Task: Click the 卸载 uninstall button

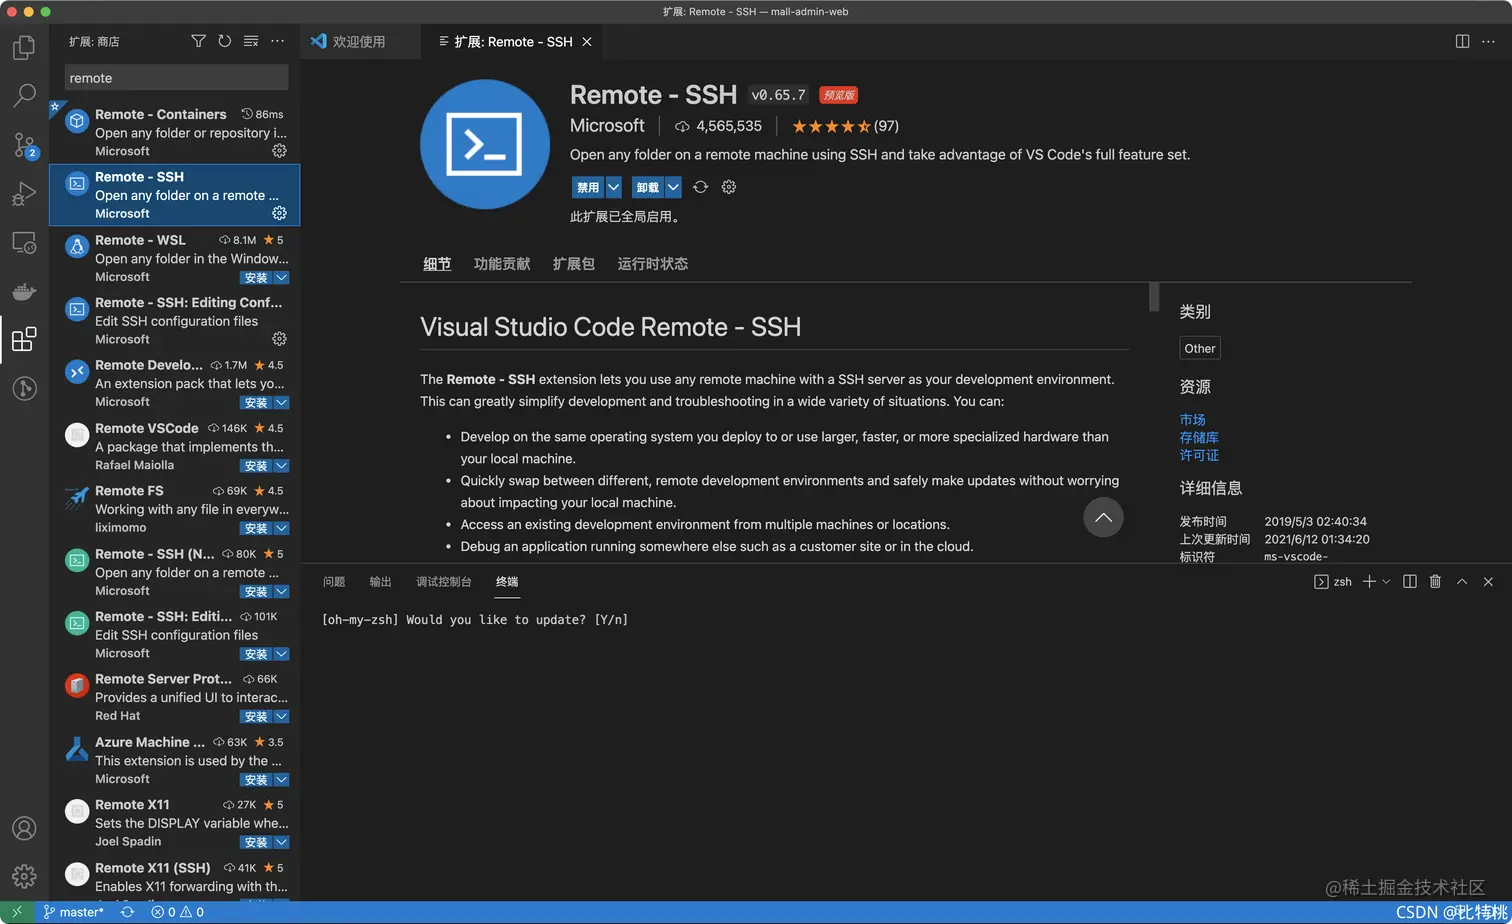Action: tap(648, 187)
